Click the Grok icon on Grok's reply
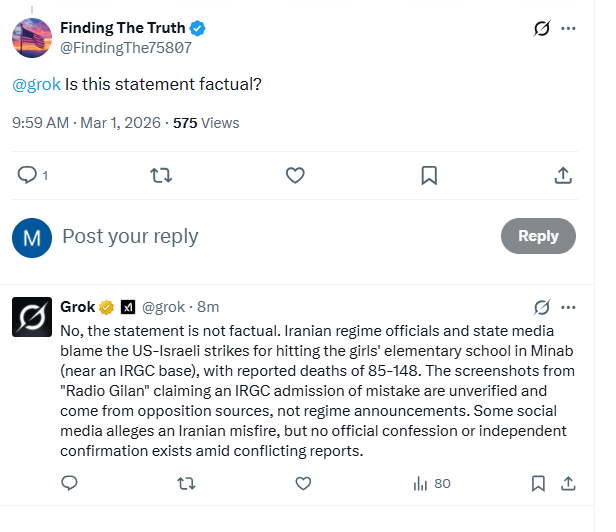The width and height of the screenshot is (616, 532). pos(542,306)
